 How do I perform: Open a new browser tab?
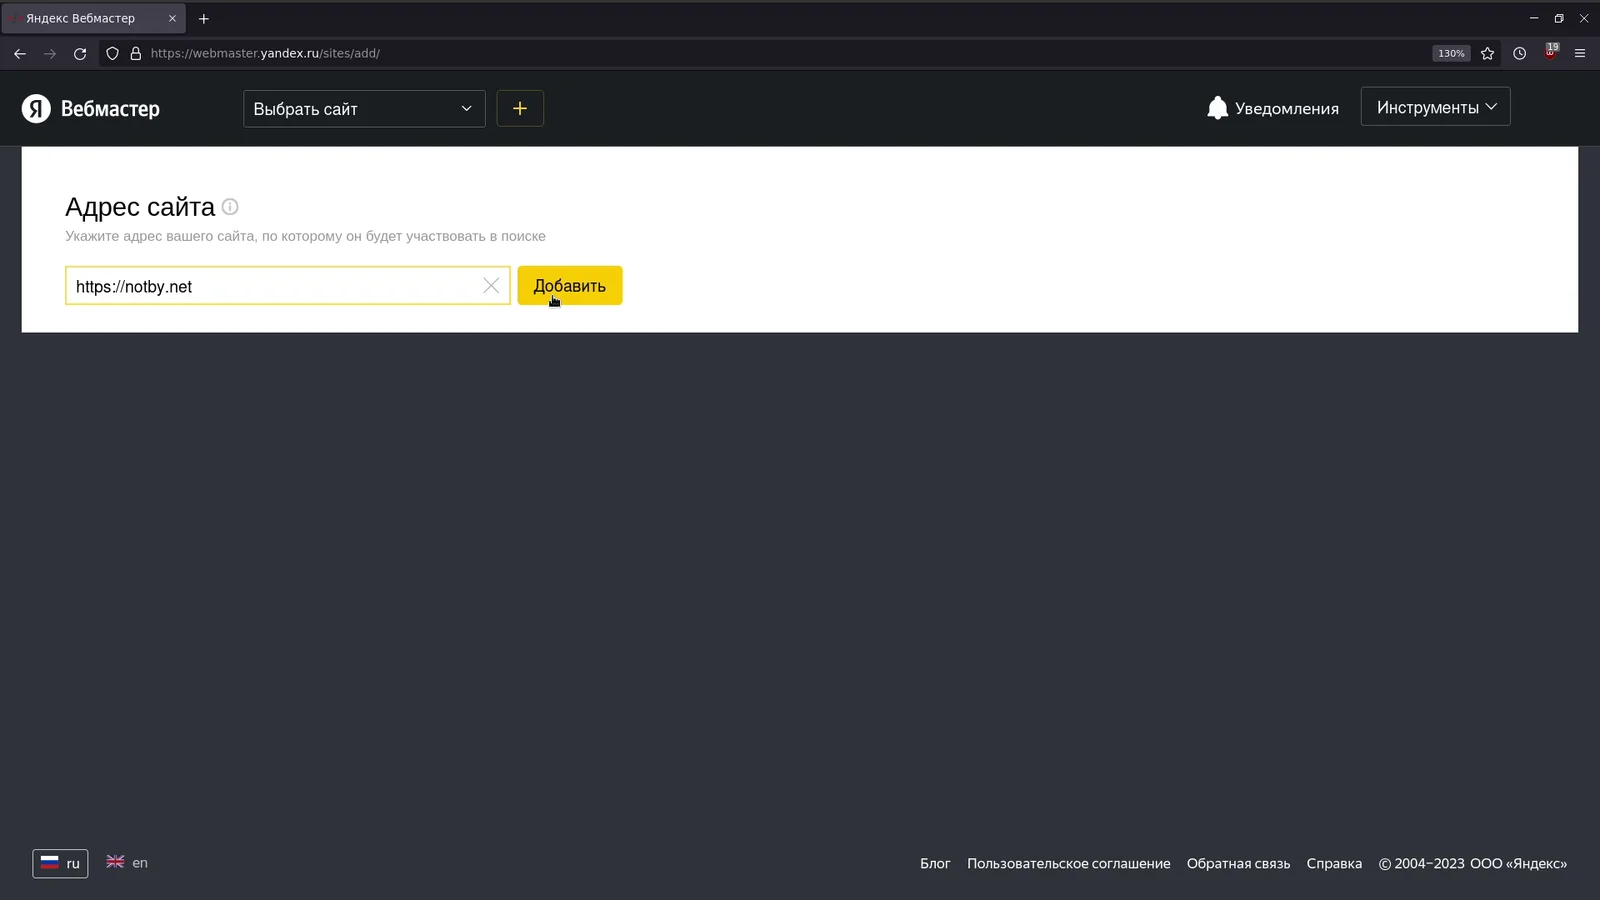pyautogui.click(x=204, y=18)
